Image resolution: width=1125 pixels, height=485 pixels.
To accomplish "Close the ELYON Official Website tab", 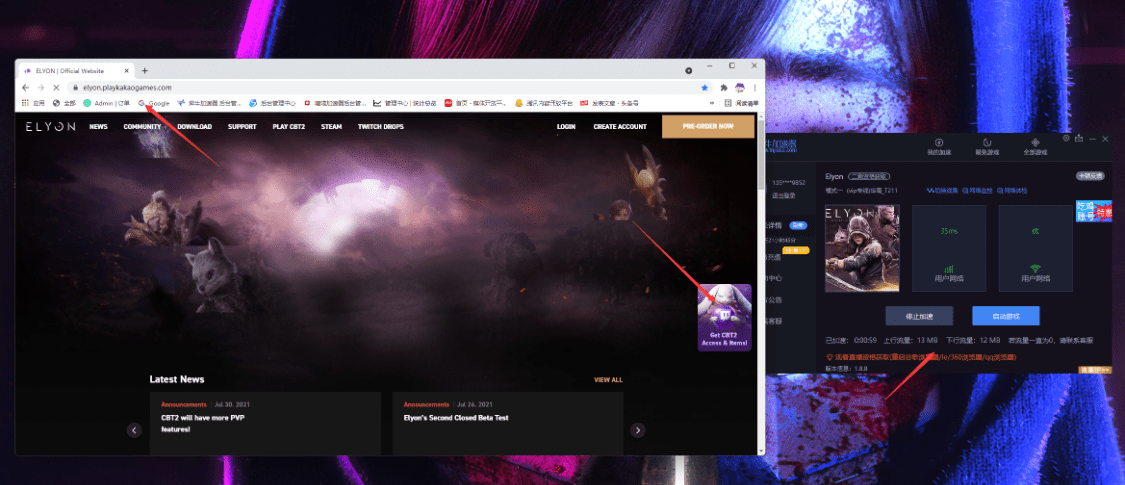I will coord(126,71).
